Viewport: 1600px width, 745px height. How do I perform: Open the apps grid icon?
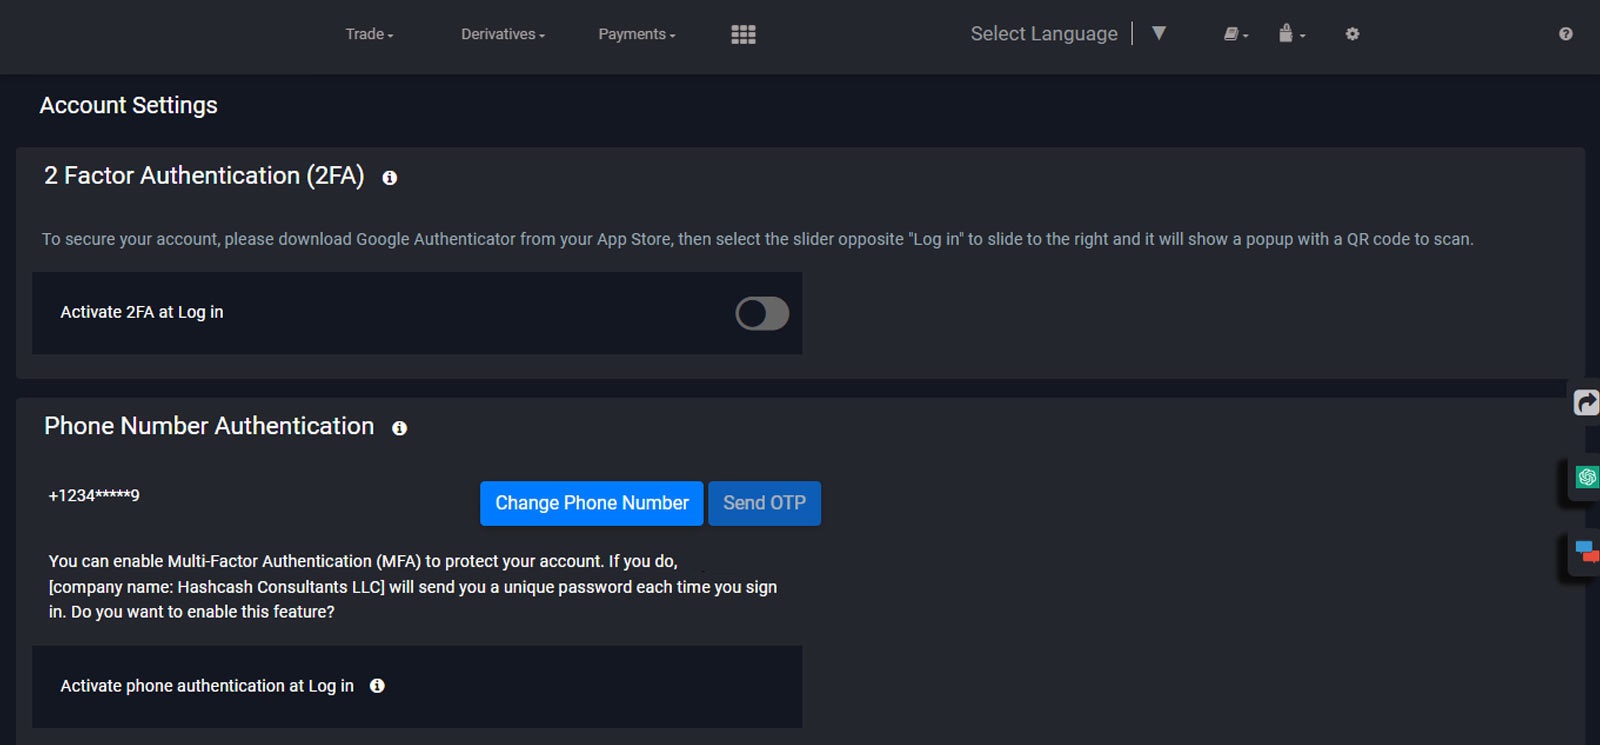(743, 34)
